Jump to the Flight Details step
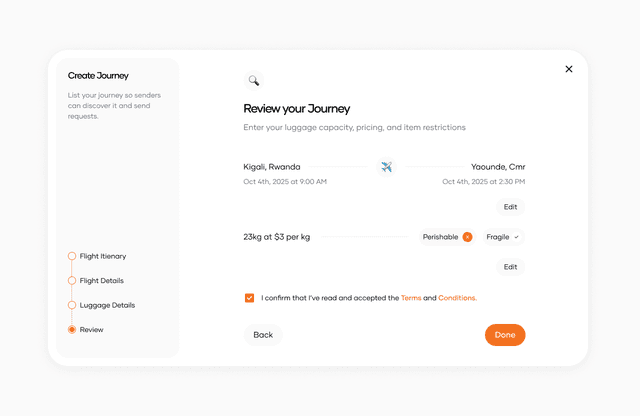 pyautogui.click(x=101, y=281)
